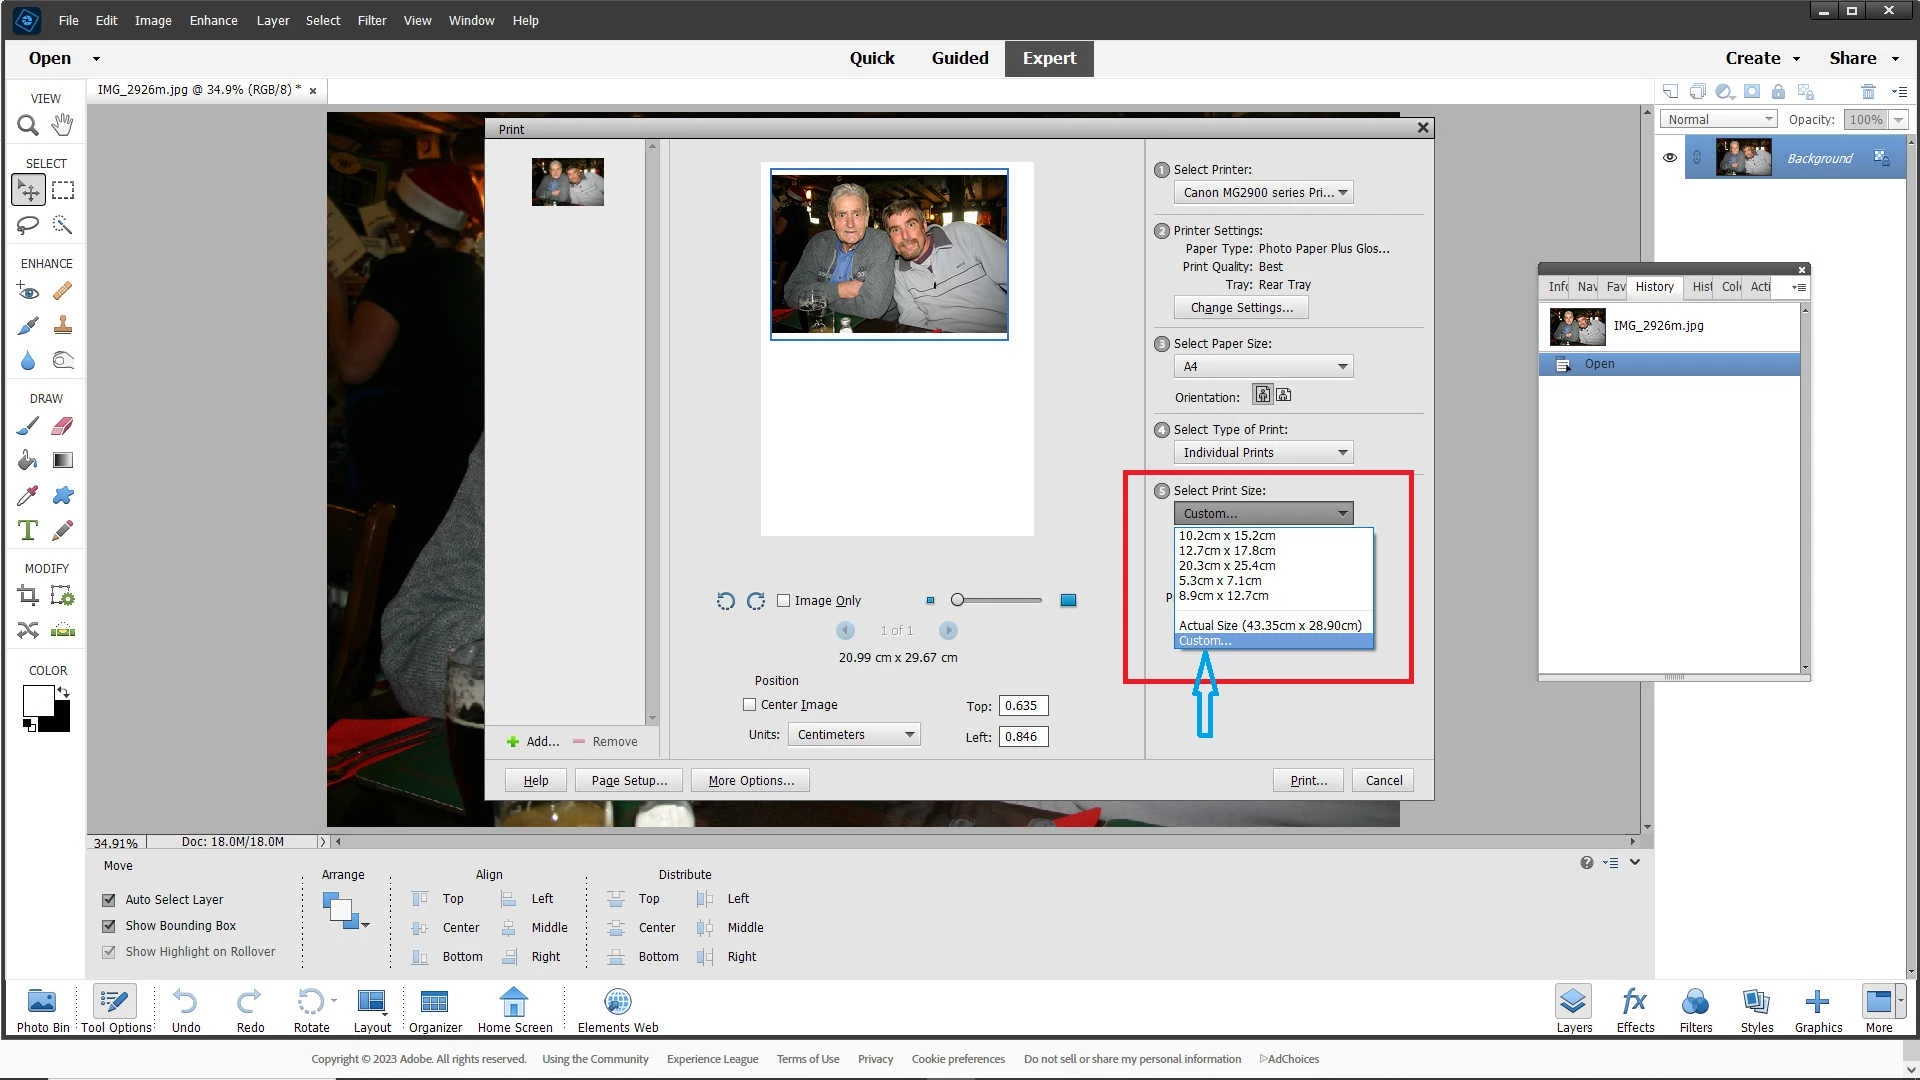Open the A4 paper size dropdown
1920x1080 pixels.
click(1263, 367)
